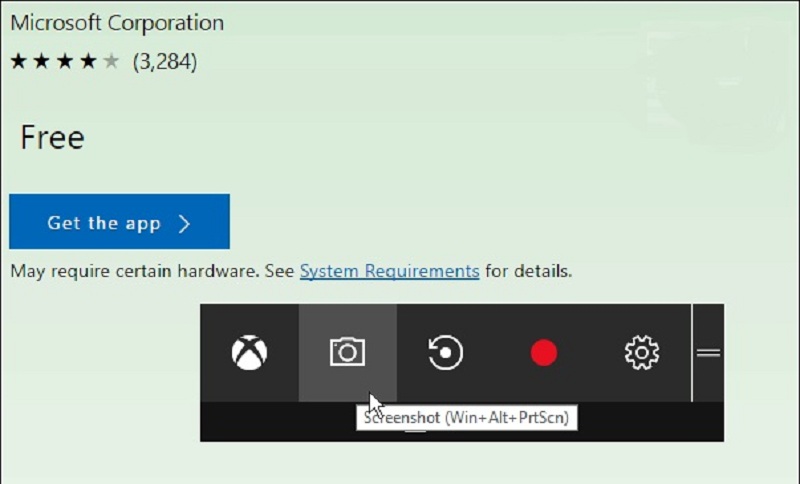Open the 3,284 ratings count

click(x=165, y=62)
